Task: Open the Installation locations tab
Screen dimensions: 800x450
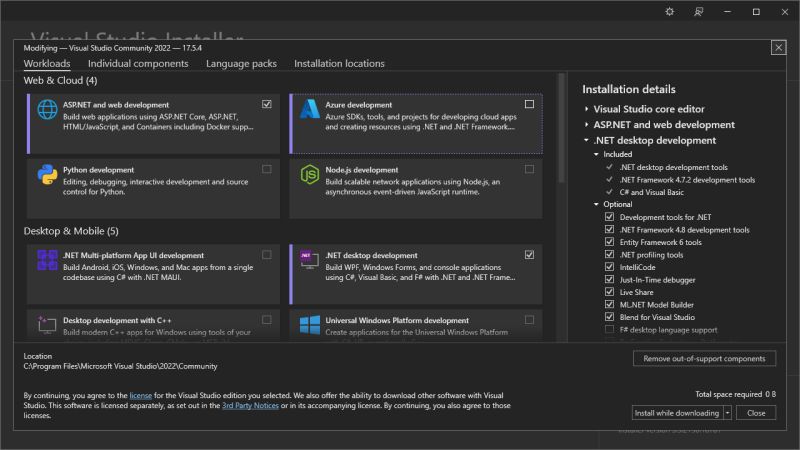Action: click(339, 63)
